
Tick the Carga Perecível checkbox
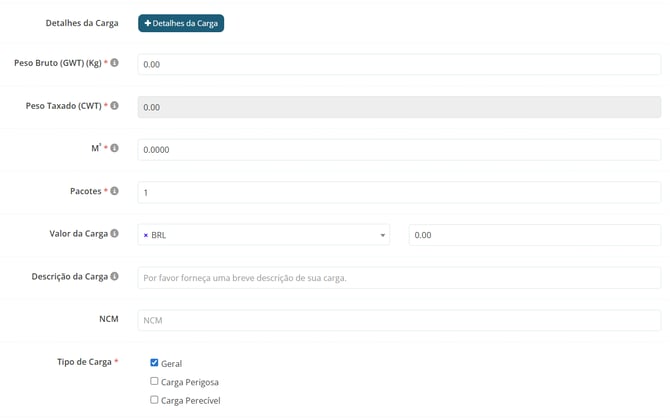click(154, 400)
